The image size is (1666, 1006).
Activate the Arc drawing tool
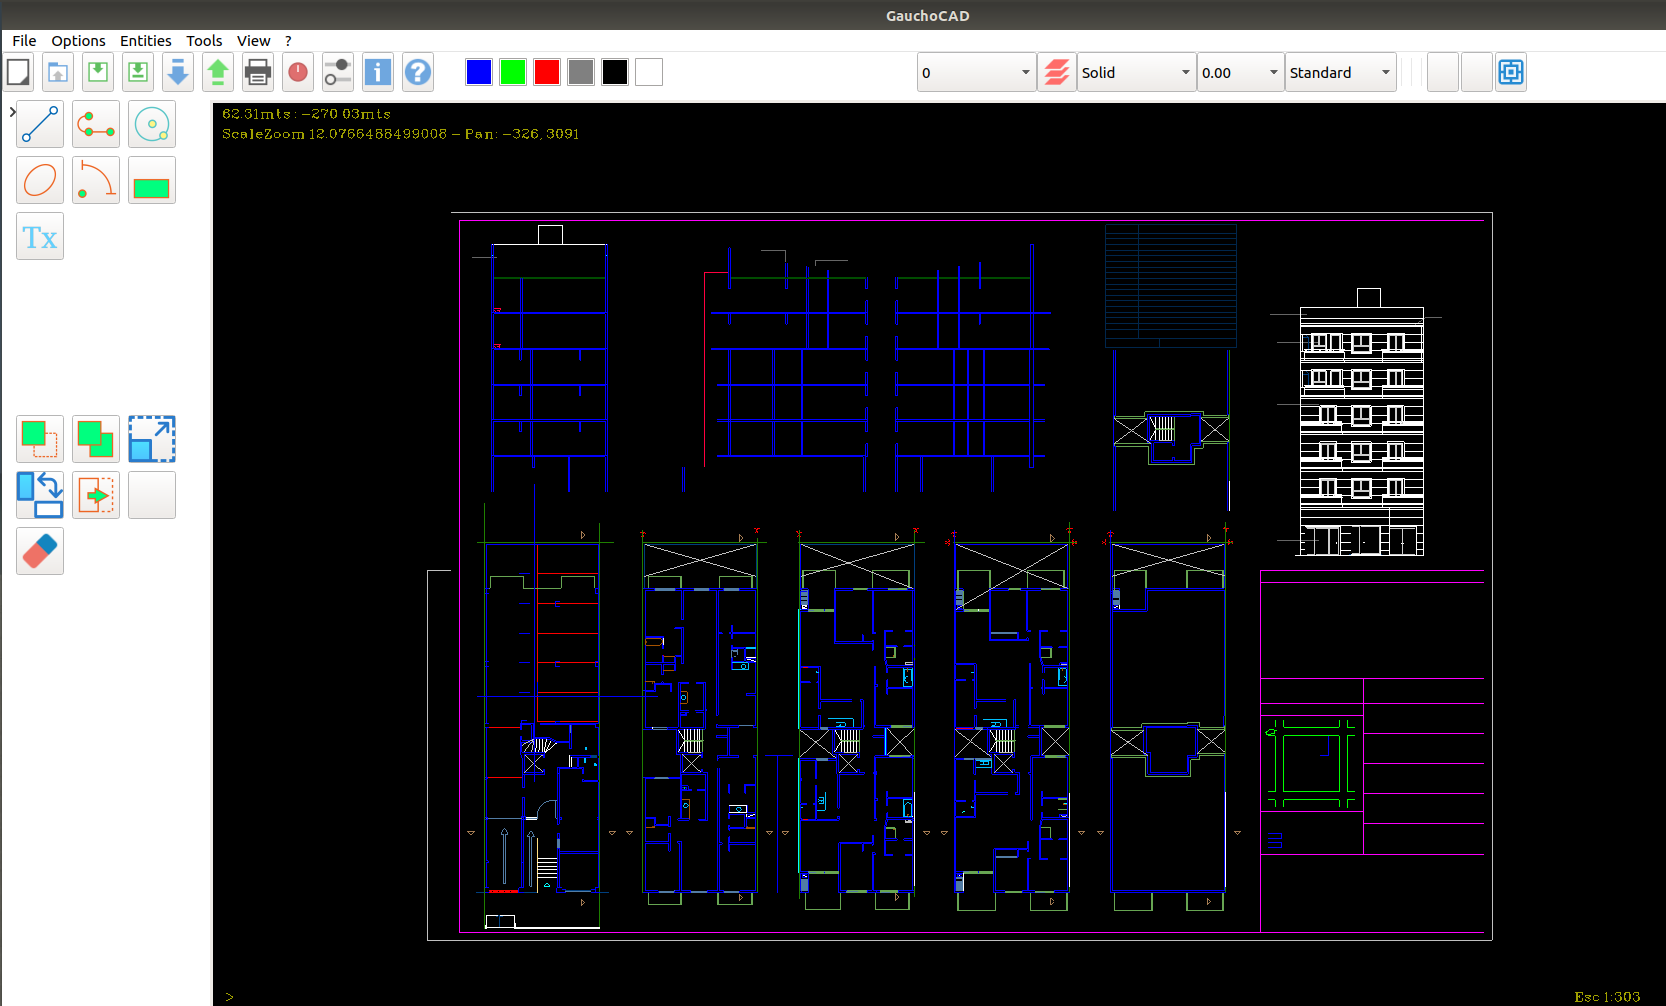(96, 181)
